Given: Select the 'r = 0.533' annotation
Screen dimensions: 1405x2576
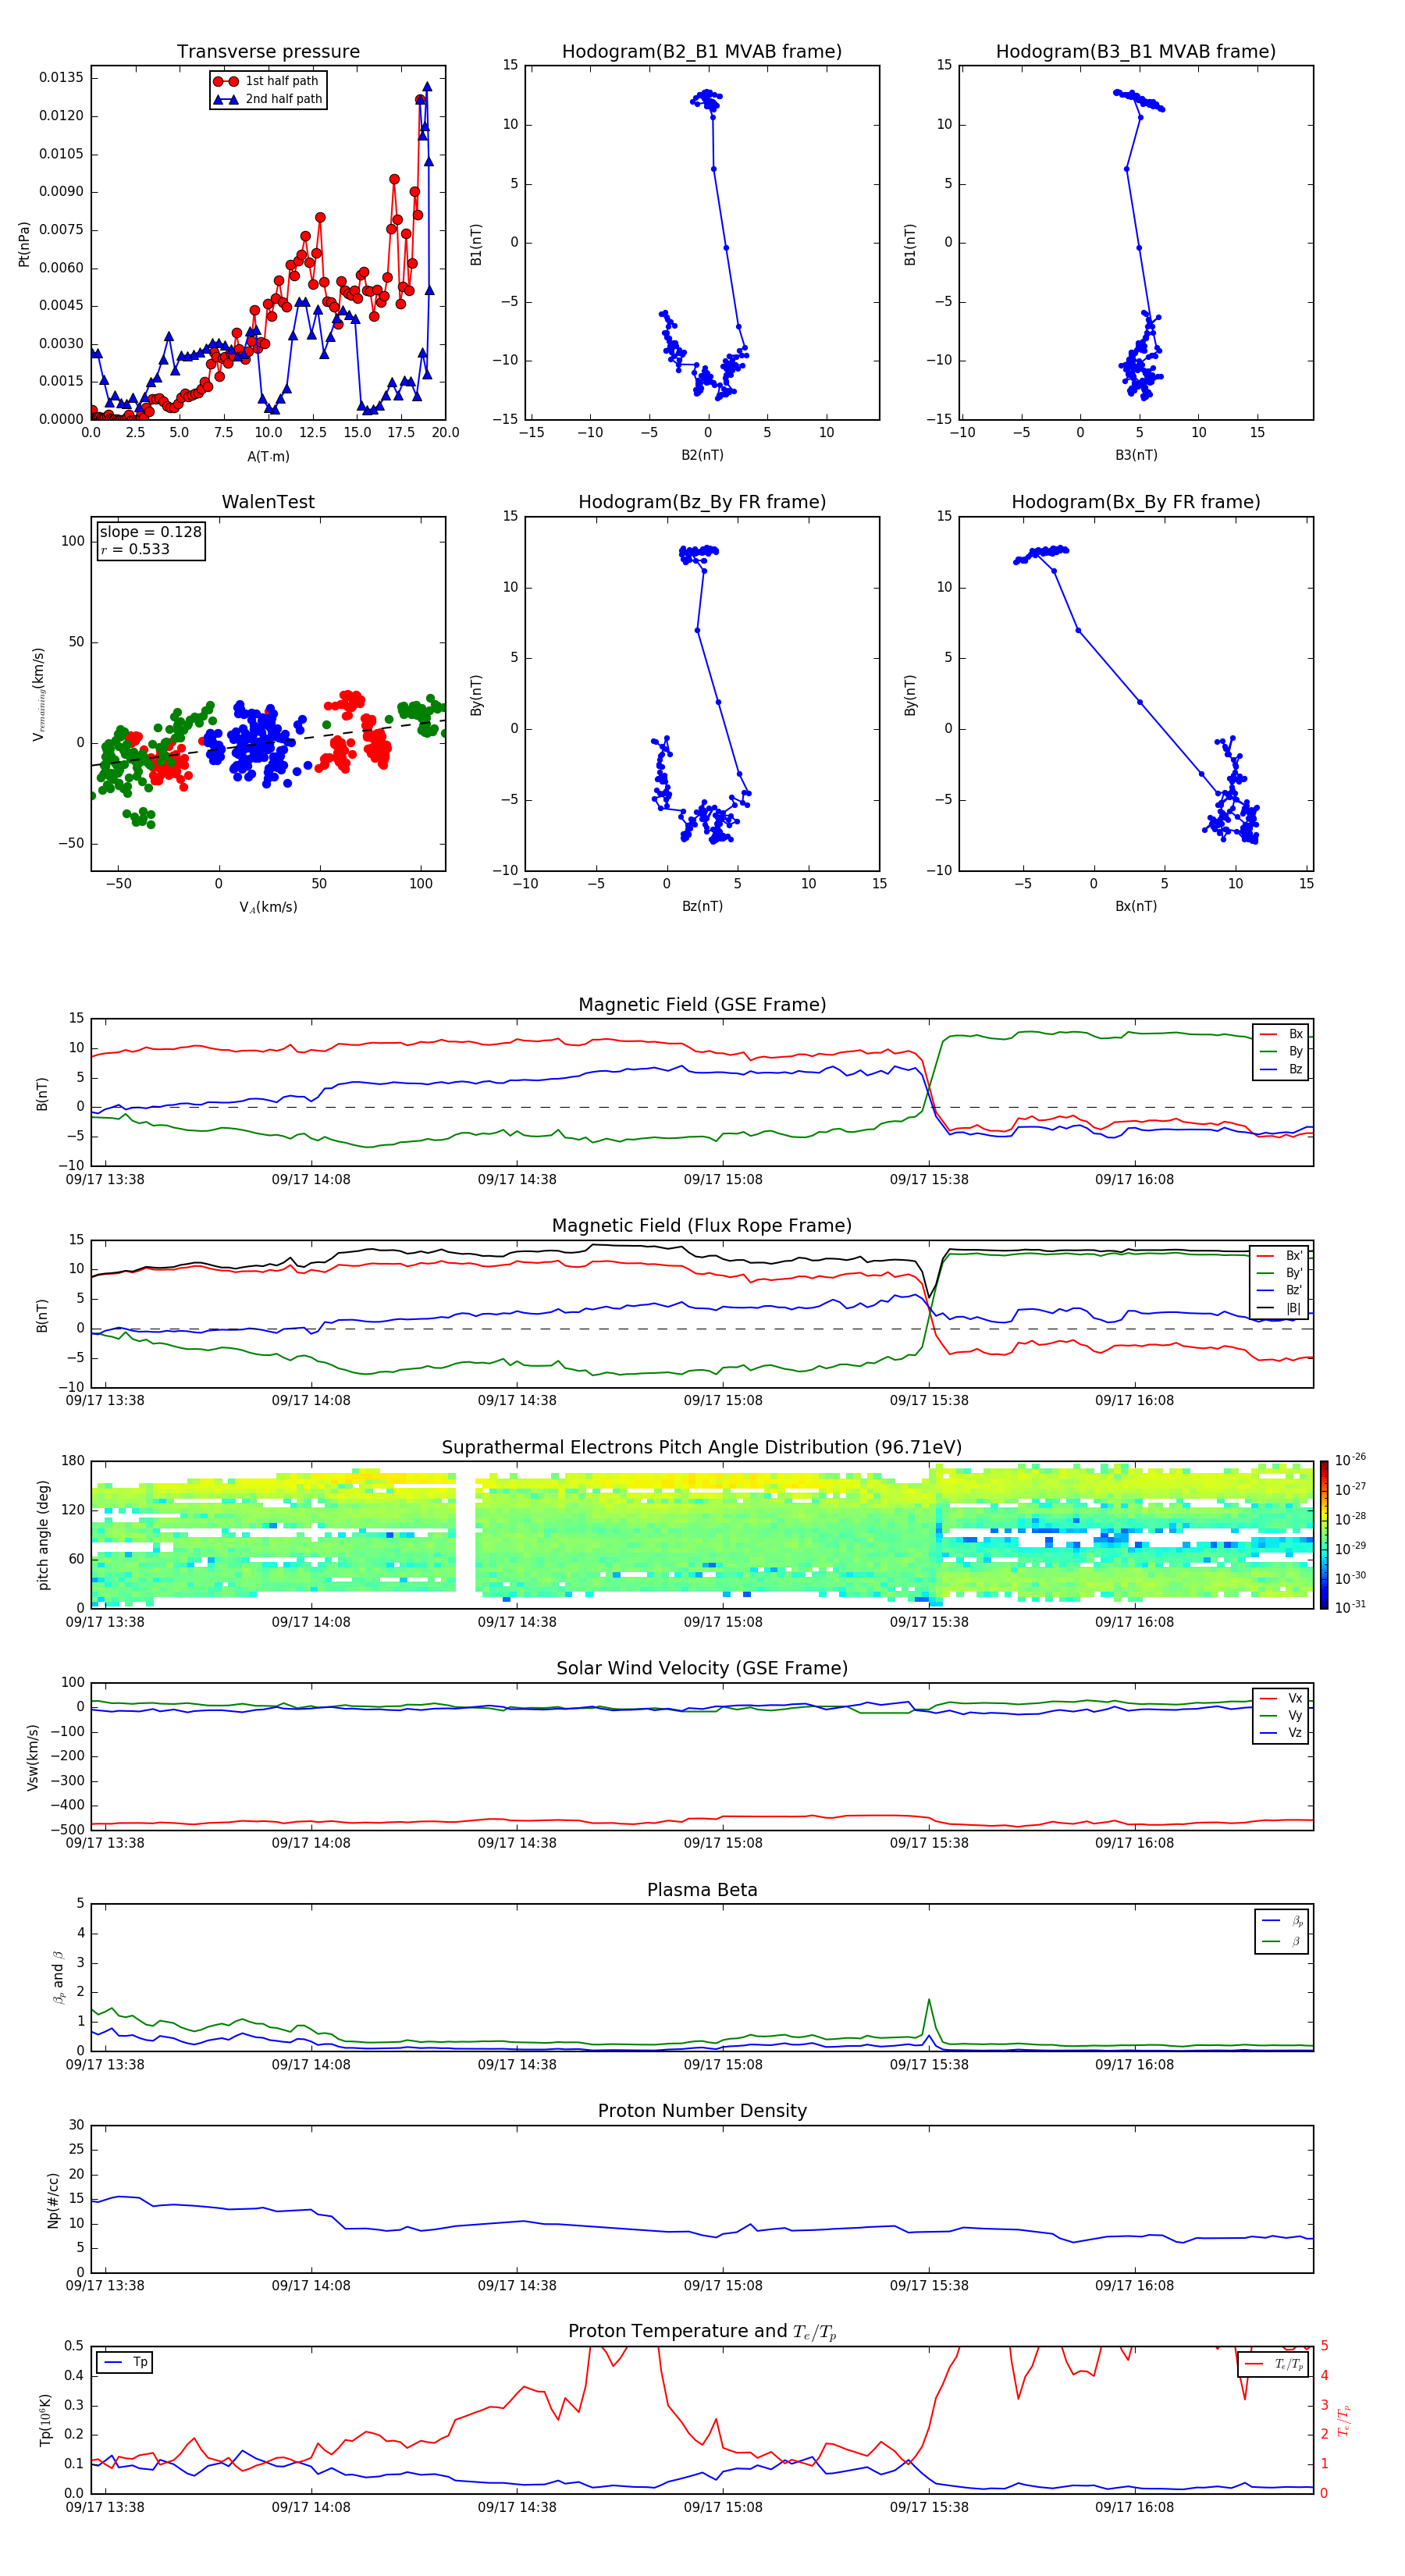Looking at the screenshot, I should click(135, 549).
